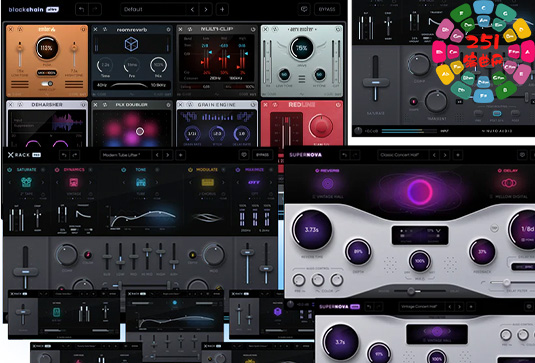The image size is (535, 363).
Task: Go to previous preset in Blockchain
Action: pos(193,9)
